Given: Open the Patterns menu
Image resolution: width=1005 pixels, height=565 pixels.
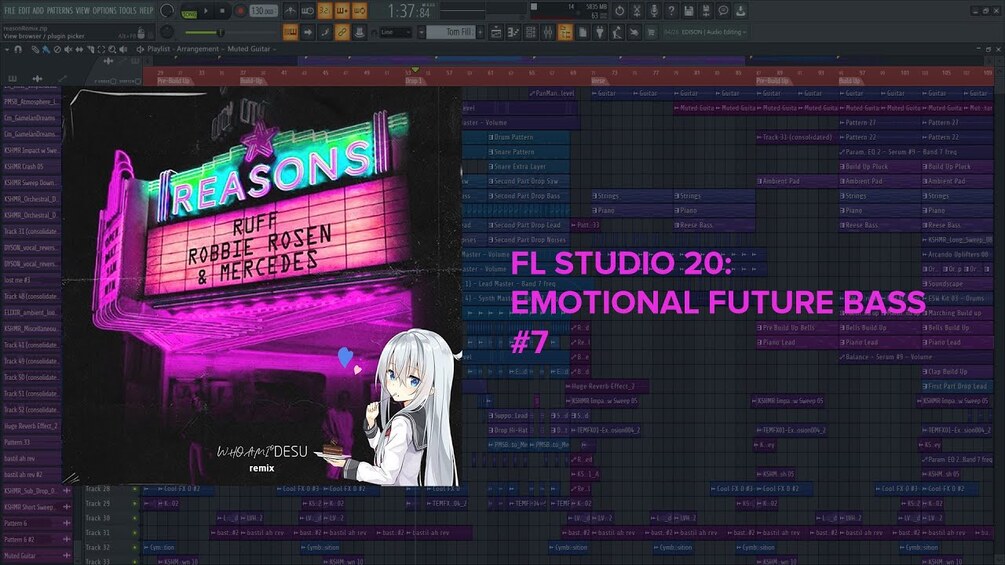Looking at the screenshot, I should [60, 10].
